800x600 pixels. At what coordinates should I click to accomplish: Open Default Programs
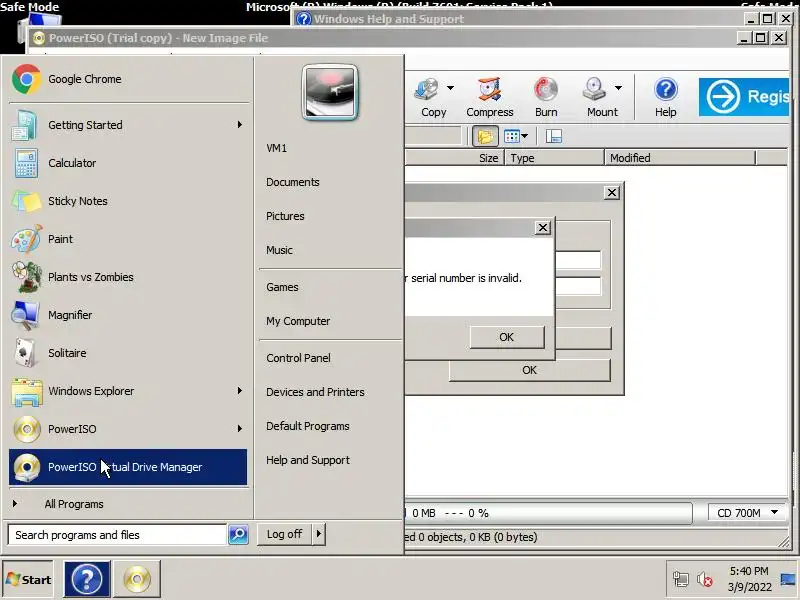pos(308,426)
